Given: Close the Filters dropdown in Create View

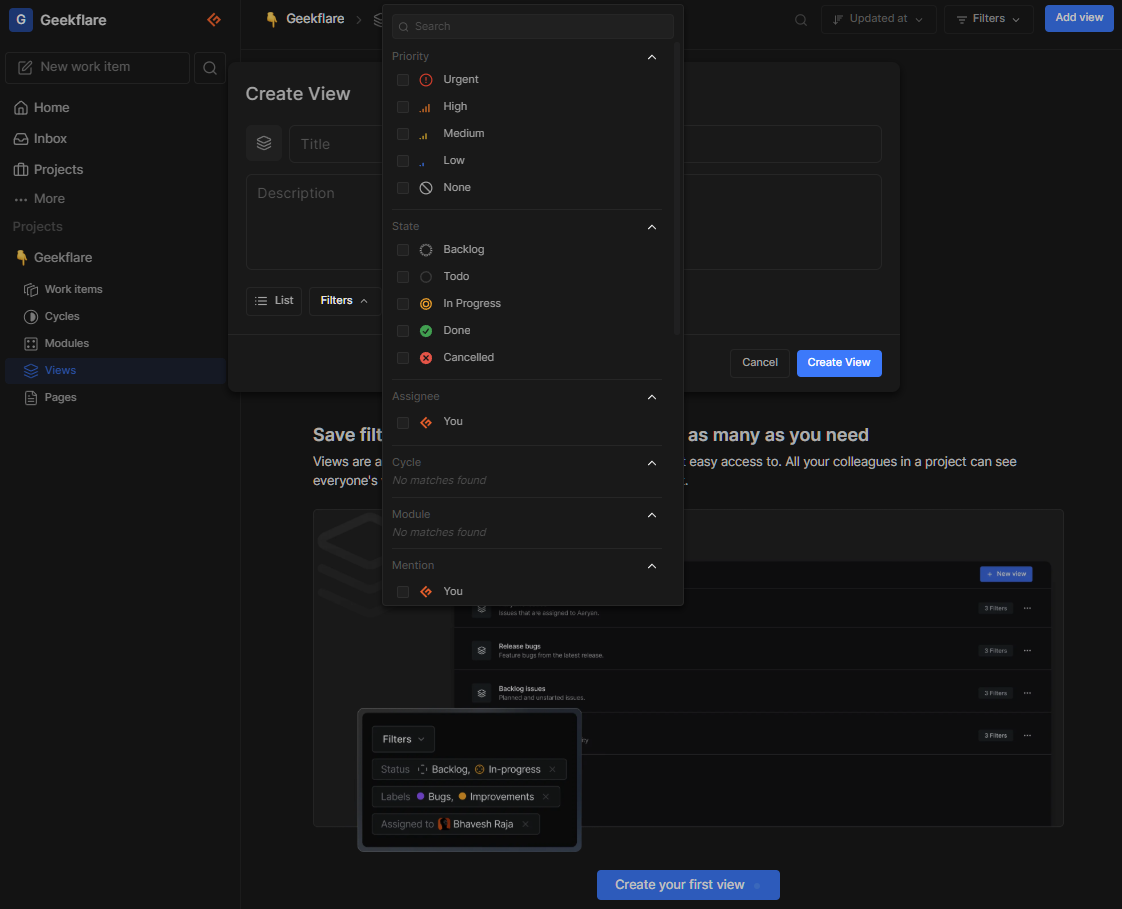Looking at the screenshot, I should click(344, 301).
